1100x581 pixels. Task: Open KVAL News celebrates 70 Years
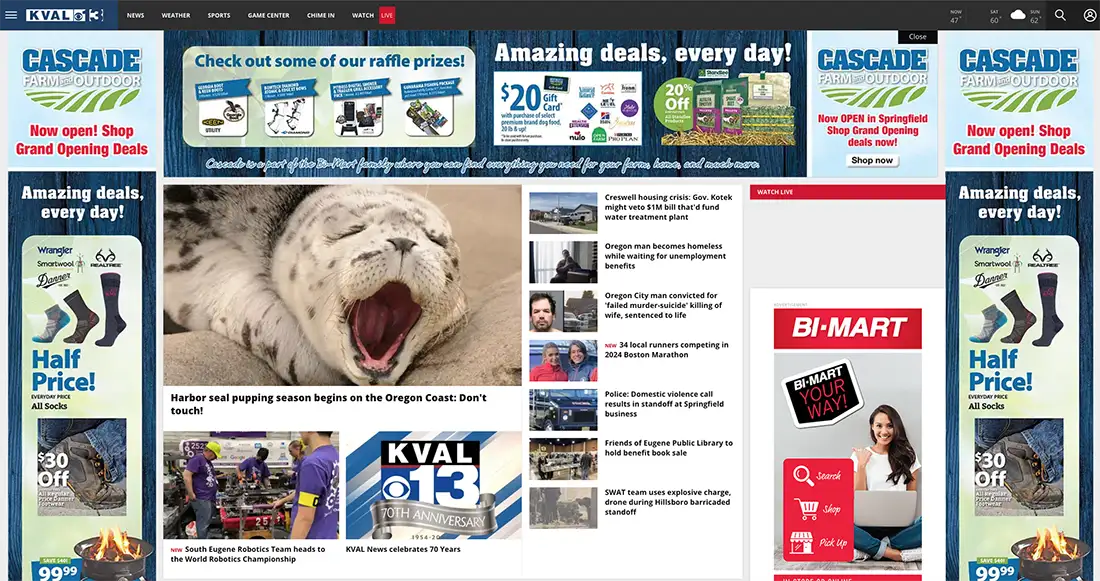[403, 549]
